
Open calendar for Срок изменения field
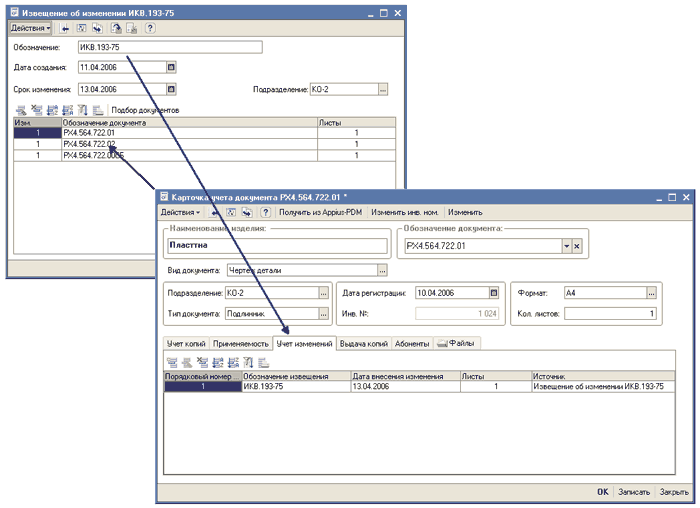click(x=171, y=89)
